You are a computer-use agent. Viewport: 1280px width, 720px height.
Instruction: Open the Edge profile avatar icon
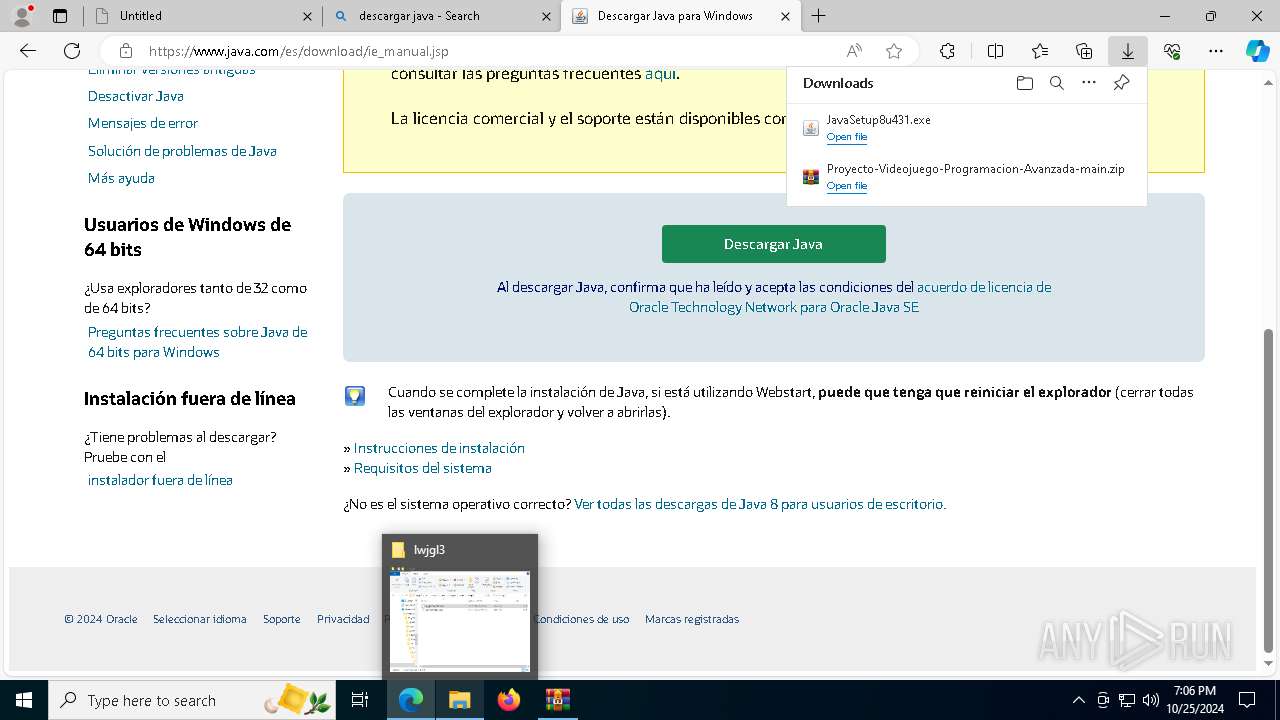(x=21, y=16)
